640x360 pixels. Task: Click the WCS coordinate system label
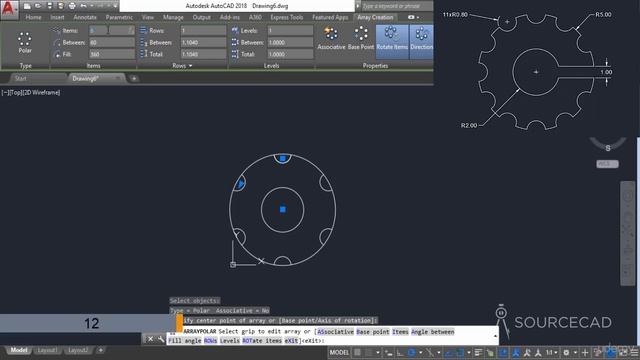[x=607, y=164]
